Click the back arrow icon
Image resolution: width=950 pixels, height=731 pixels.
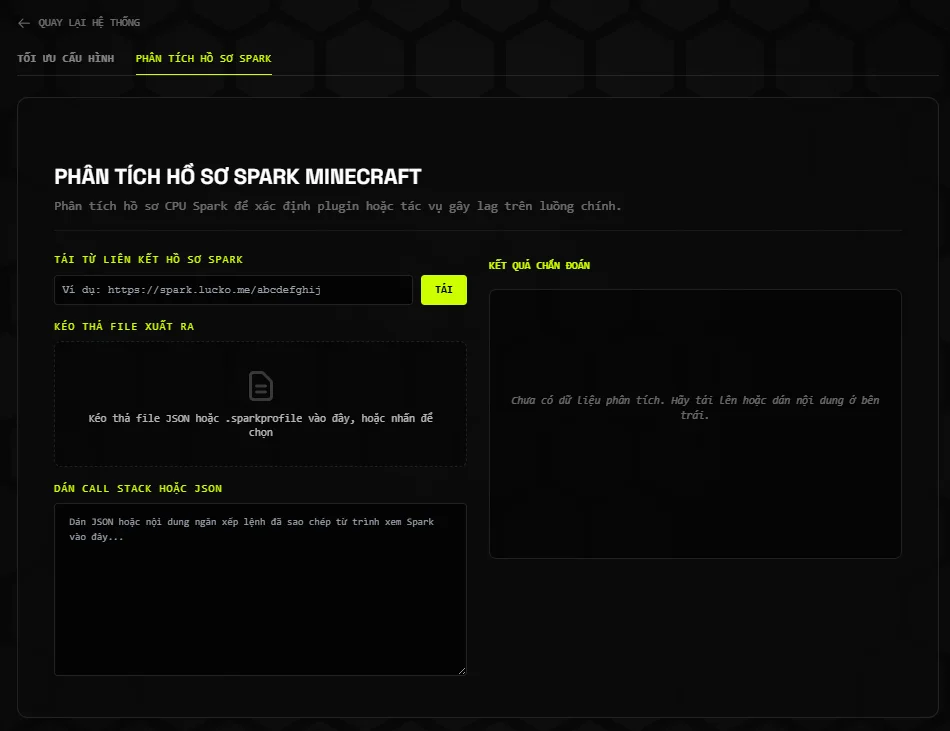[24, 23]
